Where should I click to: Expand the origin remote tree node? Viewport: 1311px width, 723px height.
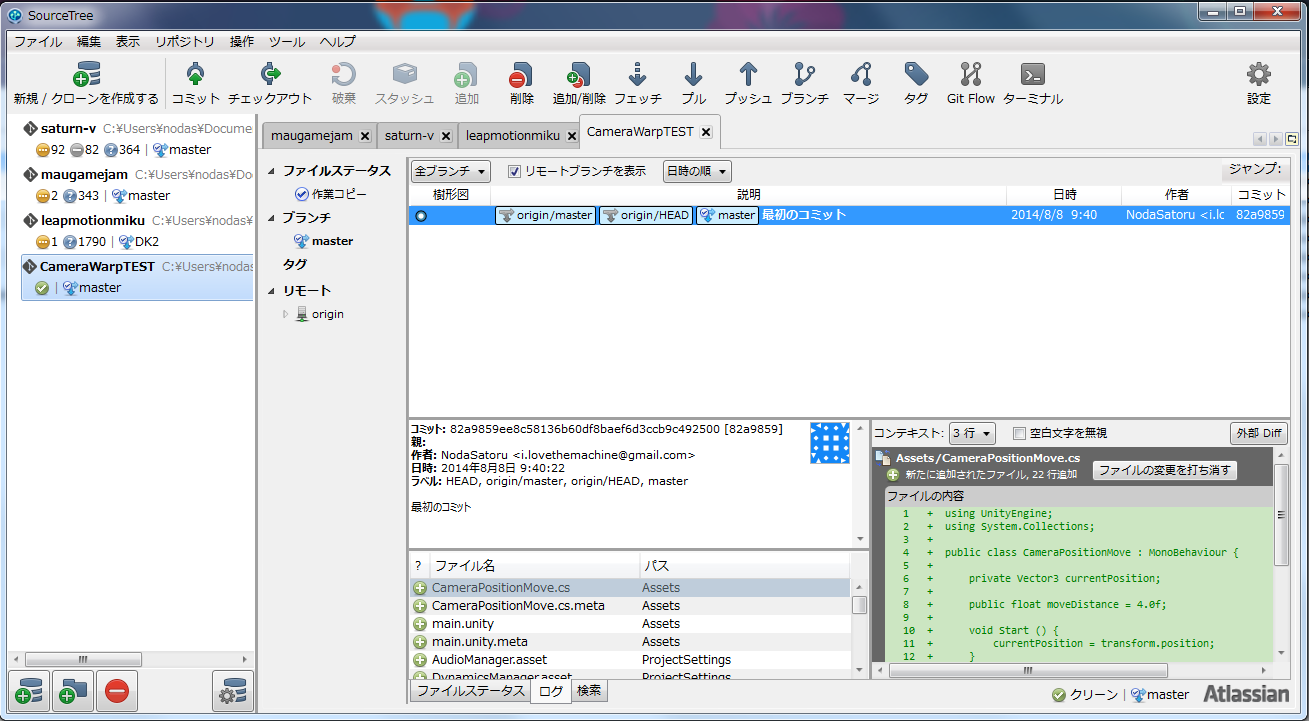286,314
